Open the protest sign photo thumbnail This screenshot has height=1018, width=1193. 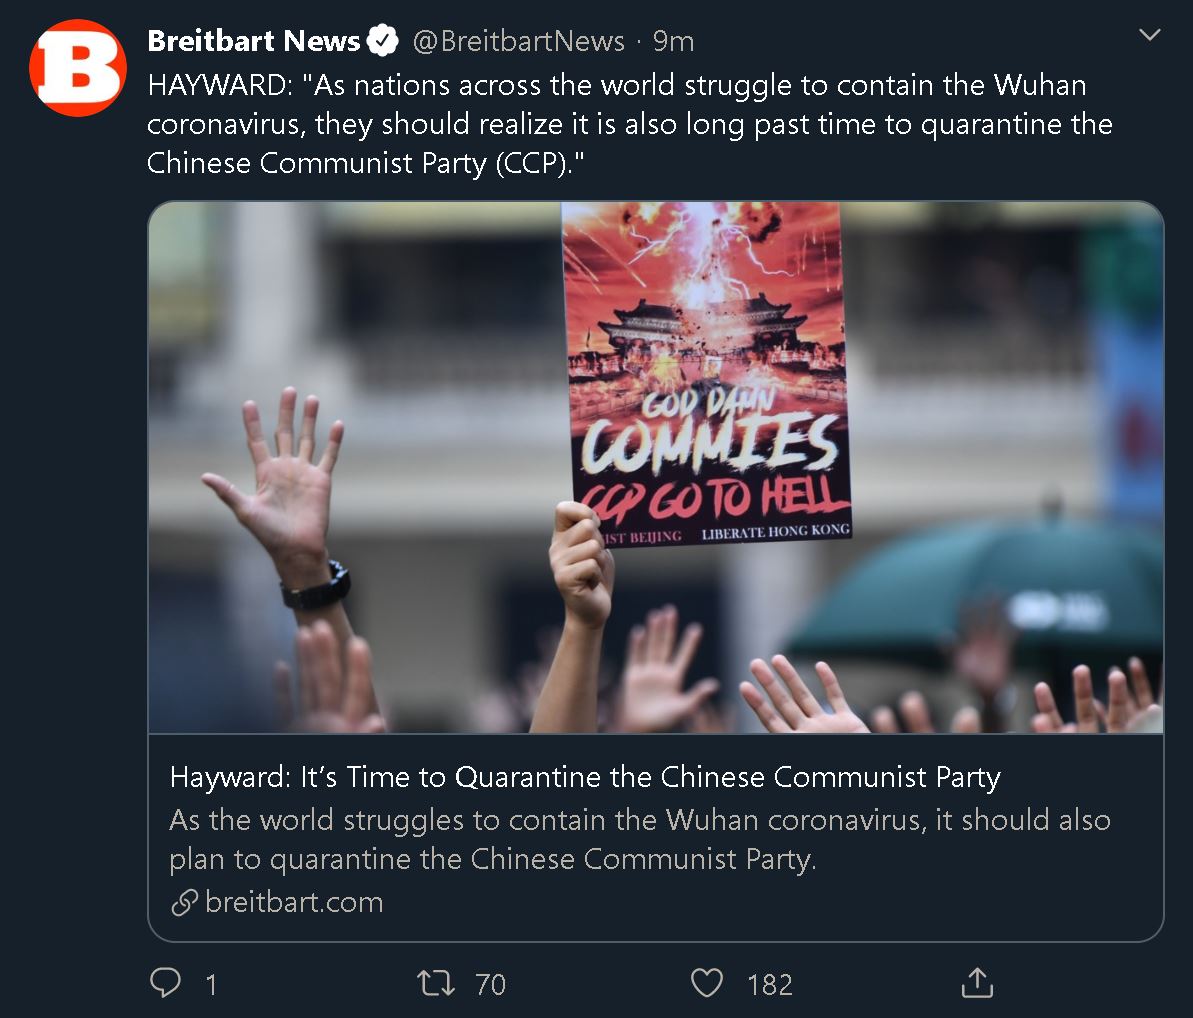(x=656, y=467)
